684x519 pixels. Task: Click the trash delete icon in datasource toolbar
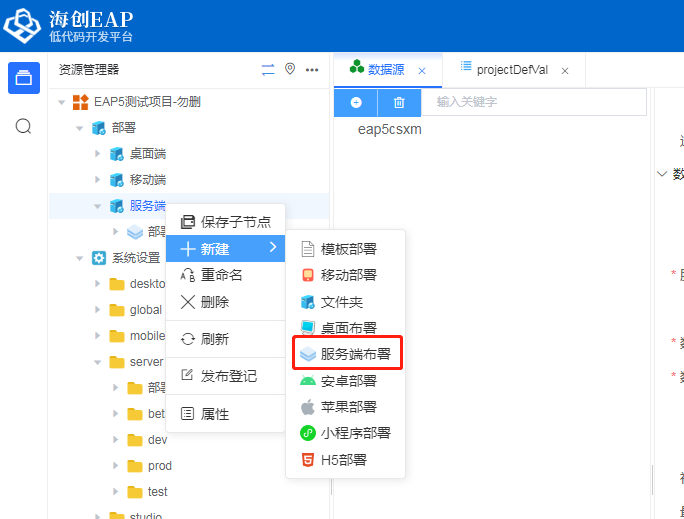click(x=399, y=102)
